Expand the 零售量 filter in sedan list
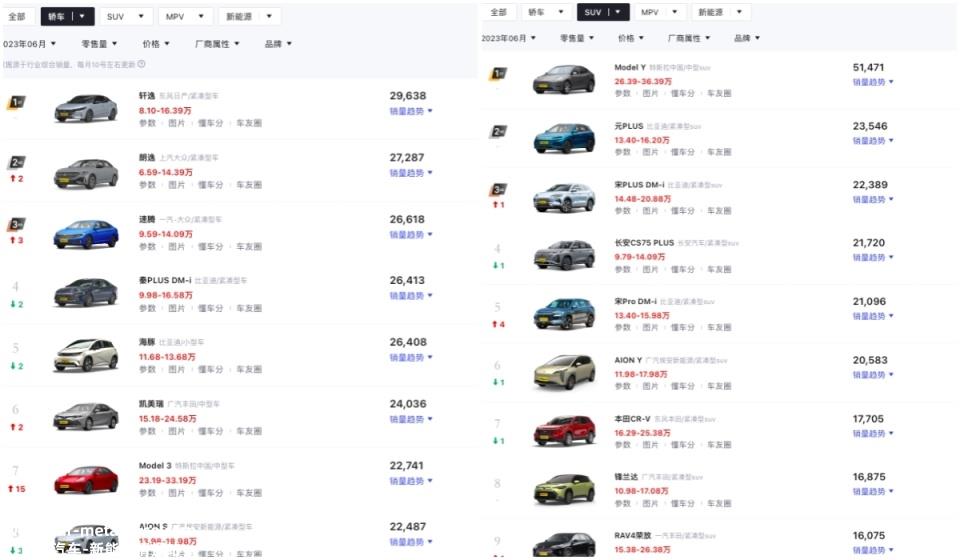960x560 pixels. pyautogui.click(x=99, y=44)
